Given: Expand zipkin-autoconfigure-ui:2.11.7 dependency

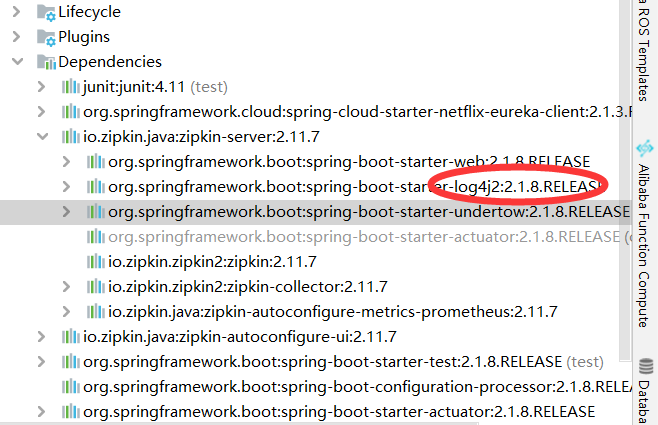Looking at the screenshot, I should (x=41, y=336).
